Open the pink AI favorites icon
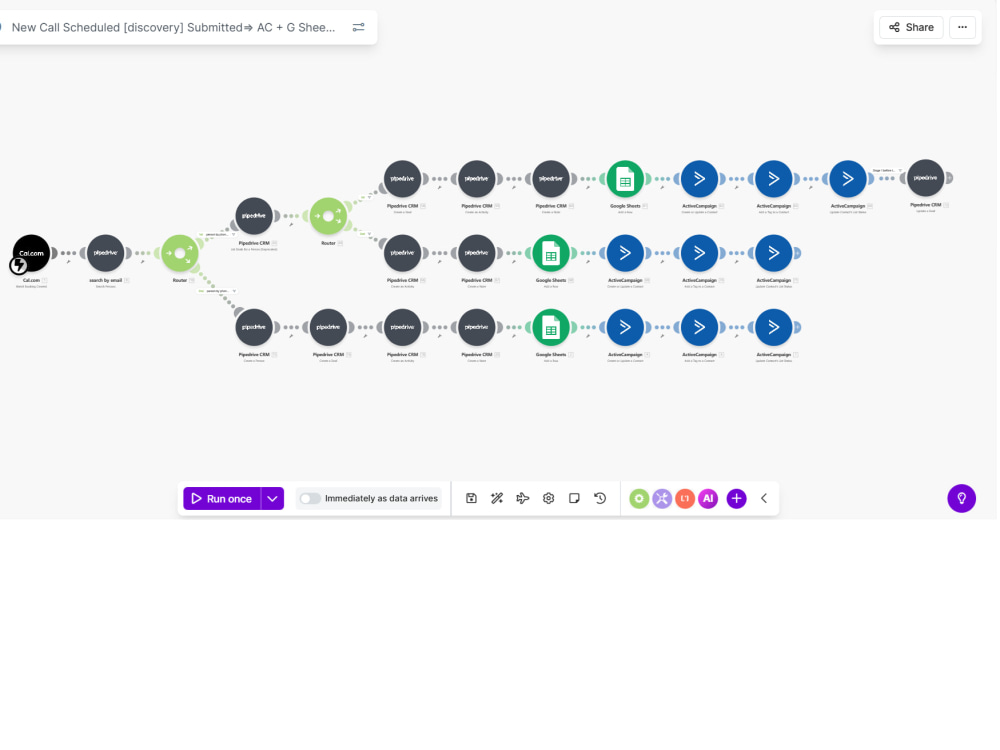 (708, 498)
